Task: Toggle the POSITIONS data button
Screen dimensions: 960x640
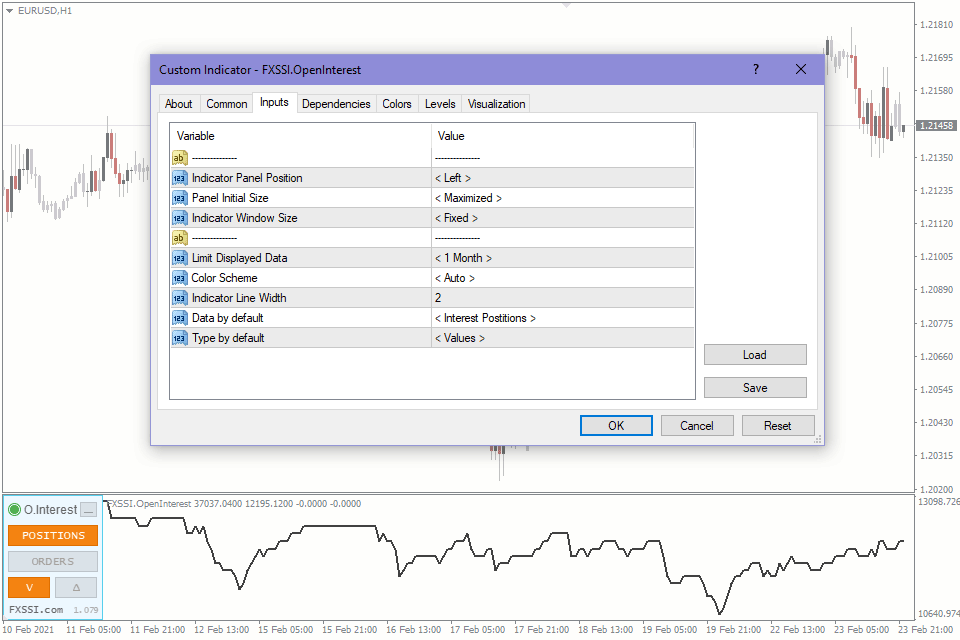Action: 53,535
